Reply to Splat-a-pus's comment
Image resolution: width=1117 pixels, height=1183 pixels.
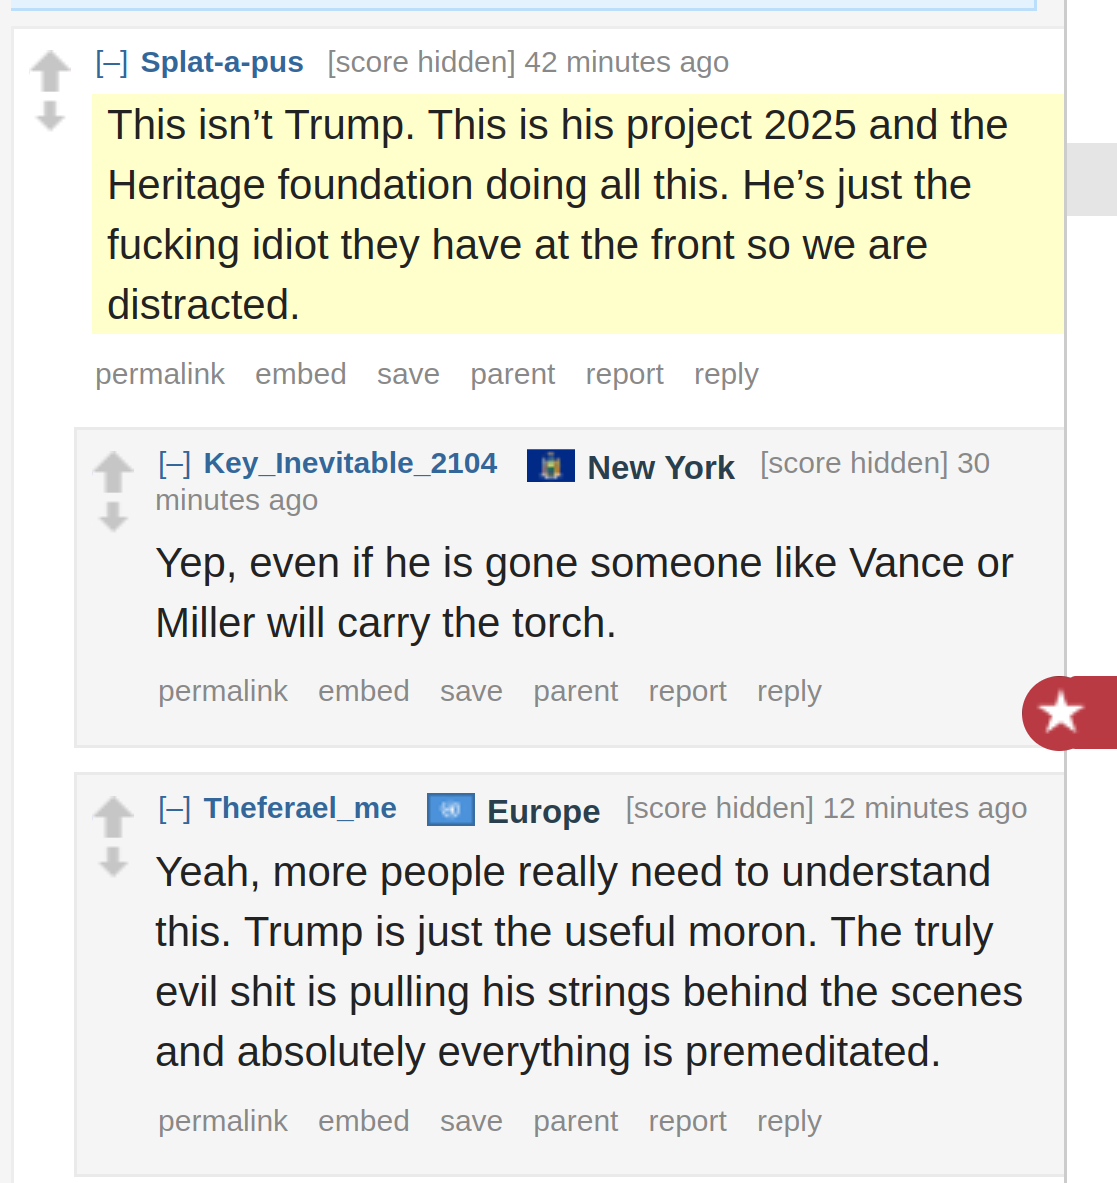(726, 374)
